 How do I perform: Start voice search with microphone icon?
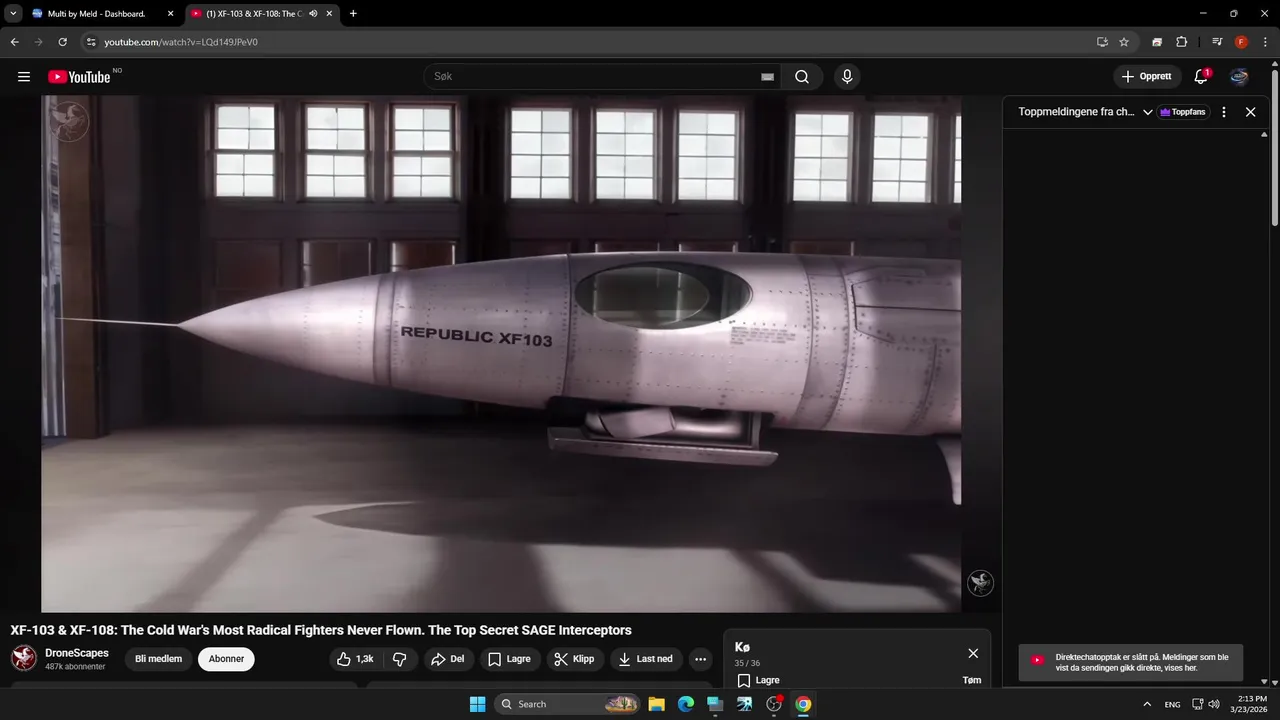pyautogui.click(x=847, y=77)
